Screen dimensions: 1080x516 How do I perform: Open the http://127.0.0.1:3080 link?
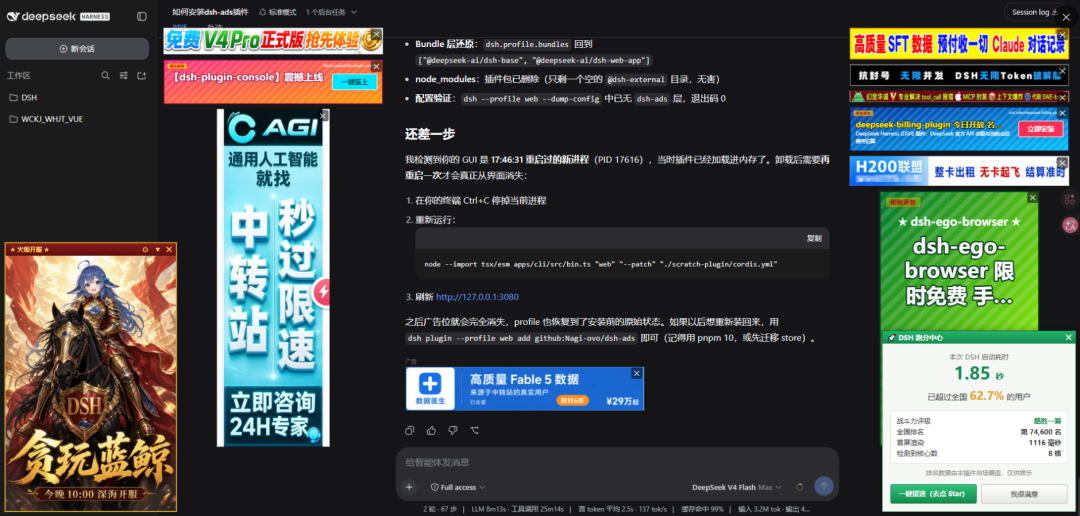[x=477, y=297]
